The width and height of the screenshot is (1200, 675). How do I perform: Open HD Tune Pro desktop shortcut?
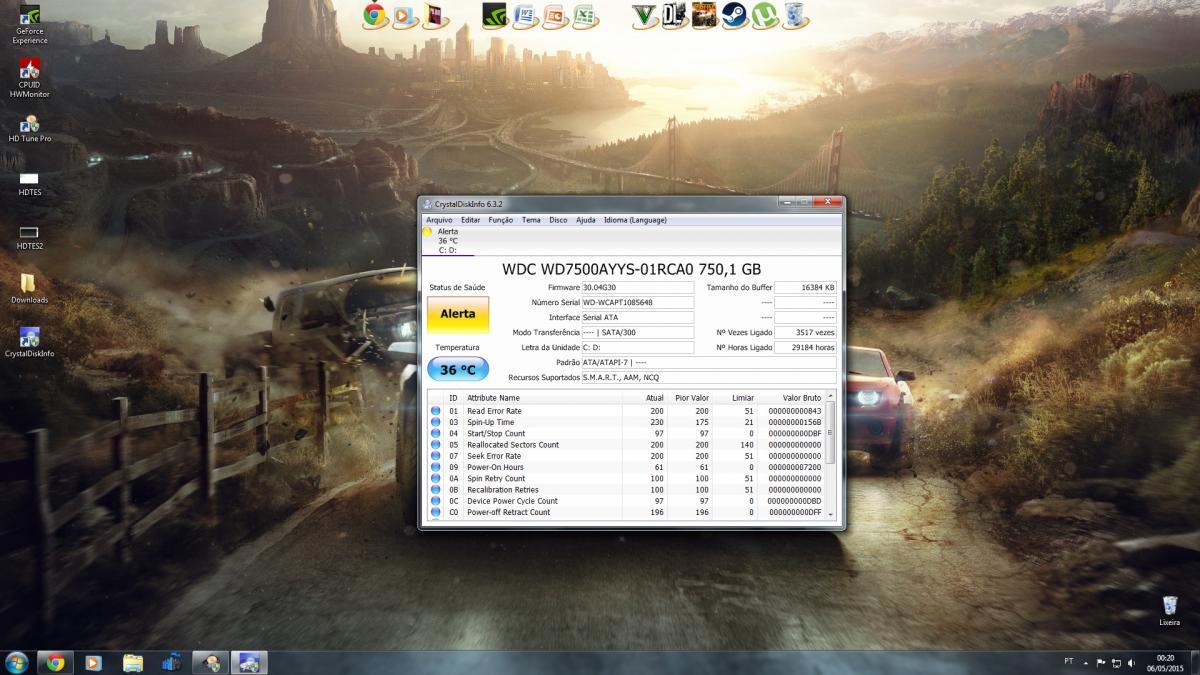30,129
